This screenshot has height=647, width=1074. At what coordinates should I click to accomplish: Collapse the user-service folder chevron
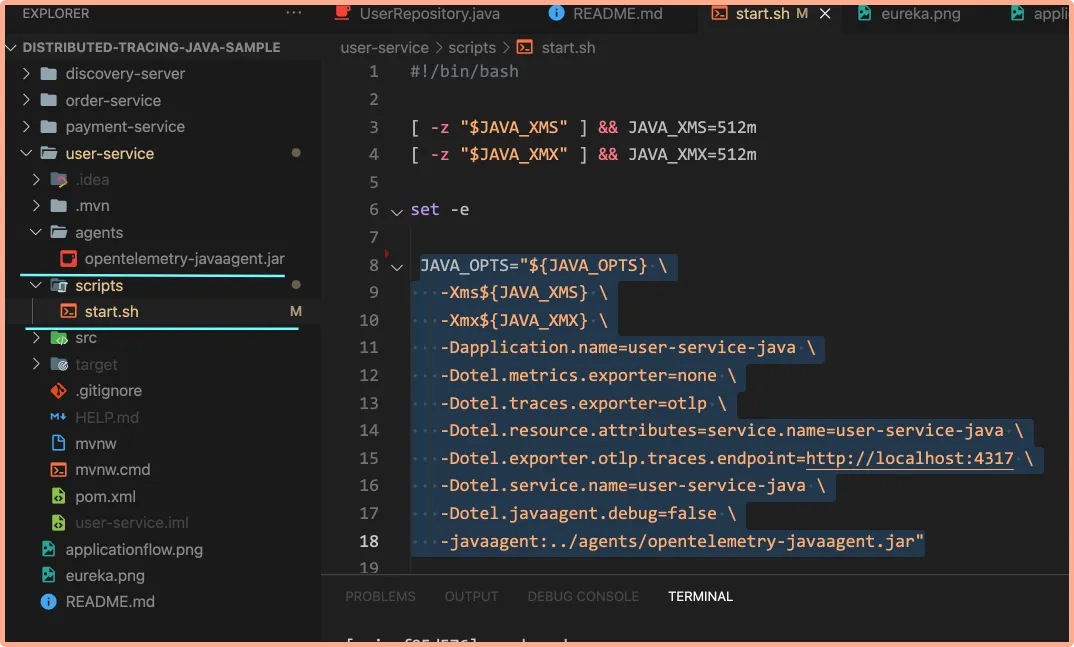pyautogui.click(x=26, y=153)
